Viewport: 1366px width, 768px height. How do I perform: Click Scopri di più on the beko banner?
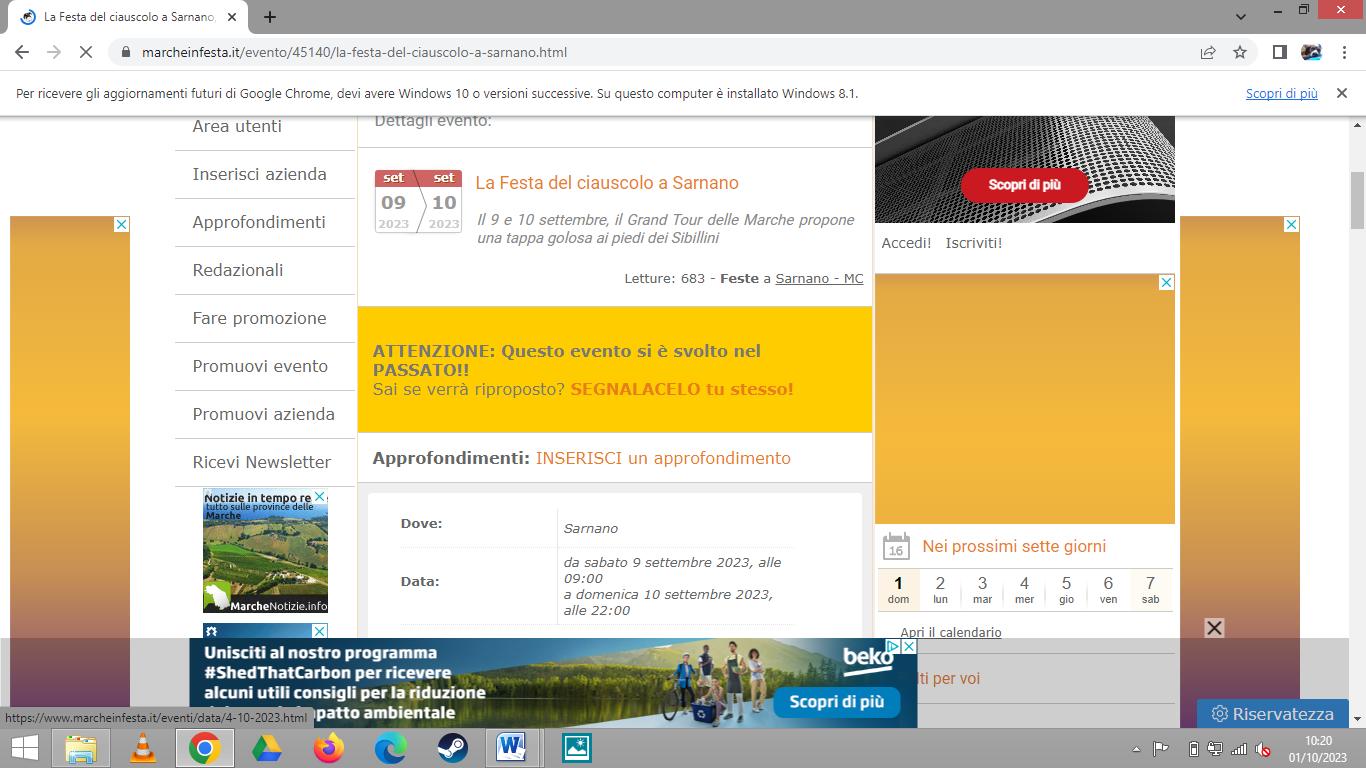(836, 701)
